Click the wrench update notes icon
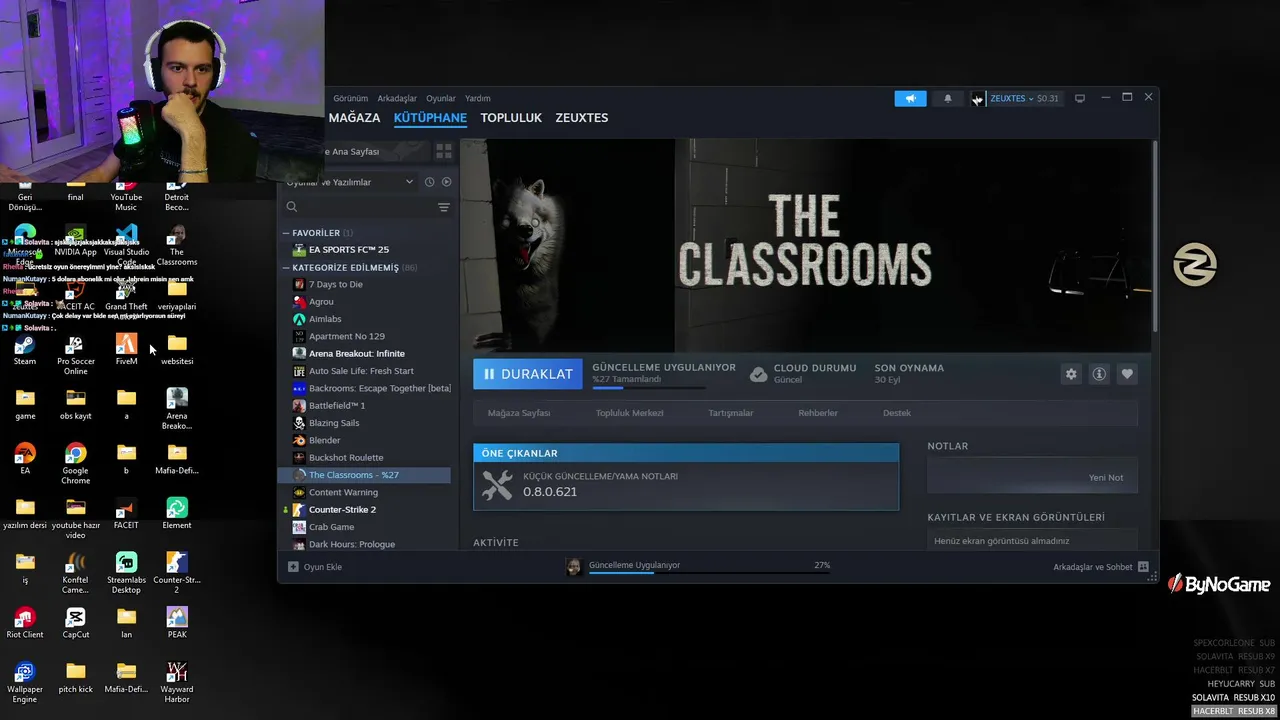 tap(497, 484)
